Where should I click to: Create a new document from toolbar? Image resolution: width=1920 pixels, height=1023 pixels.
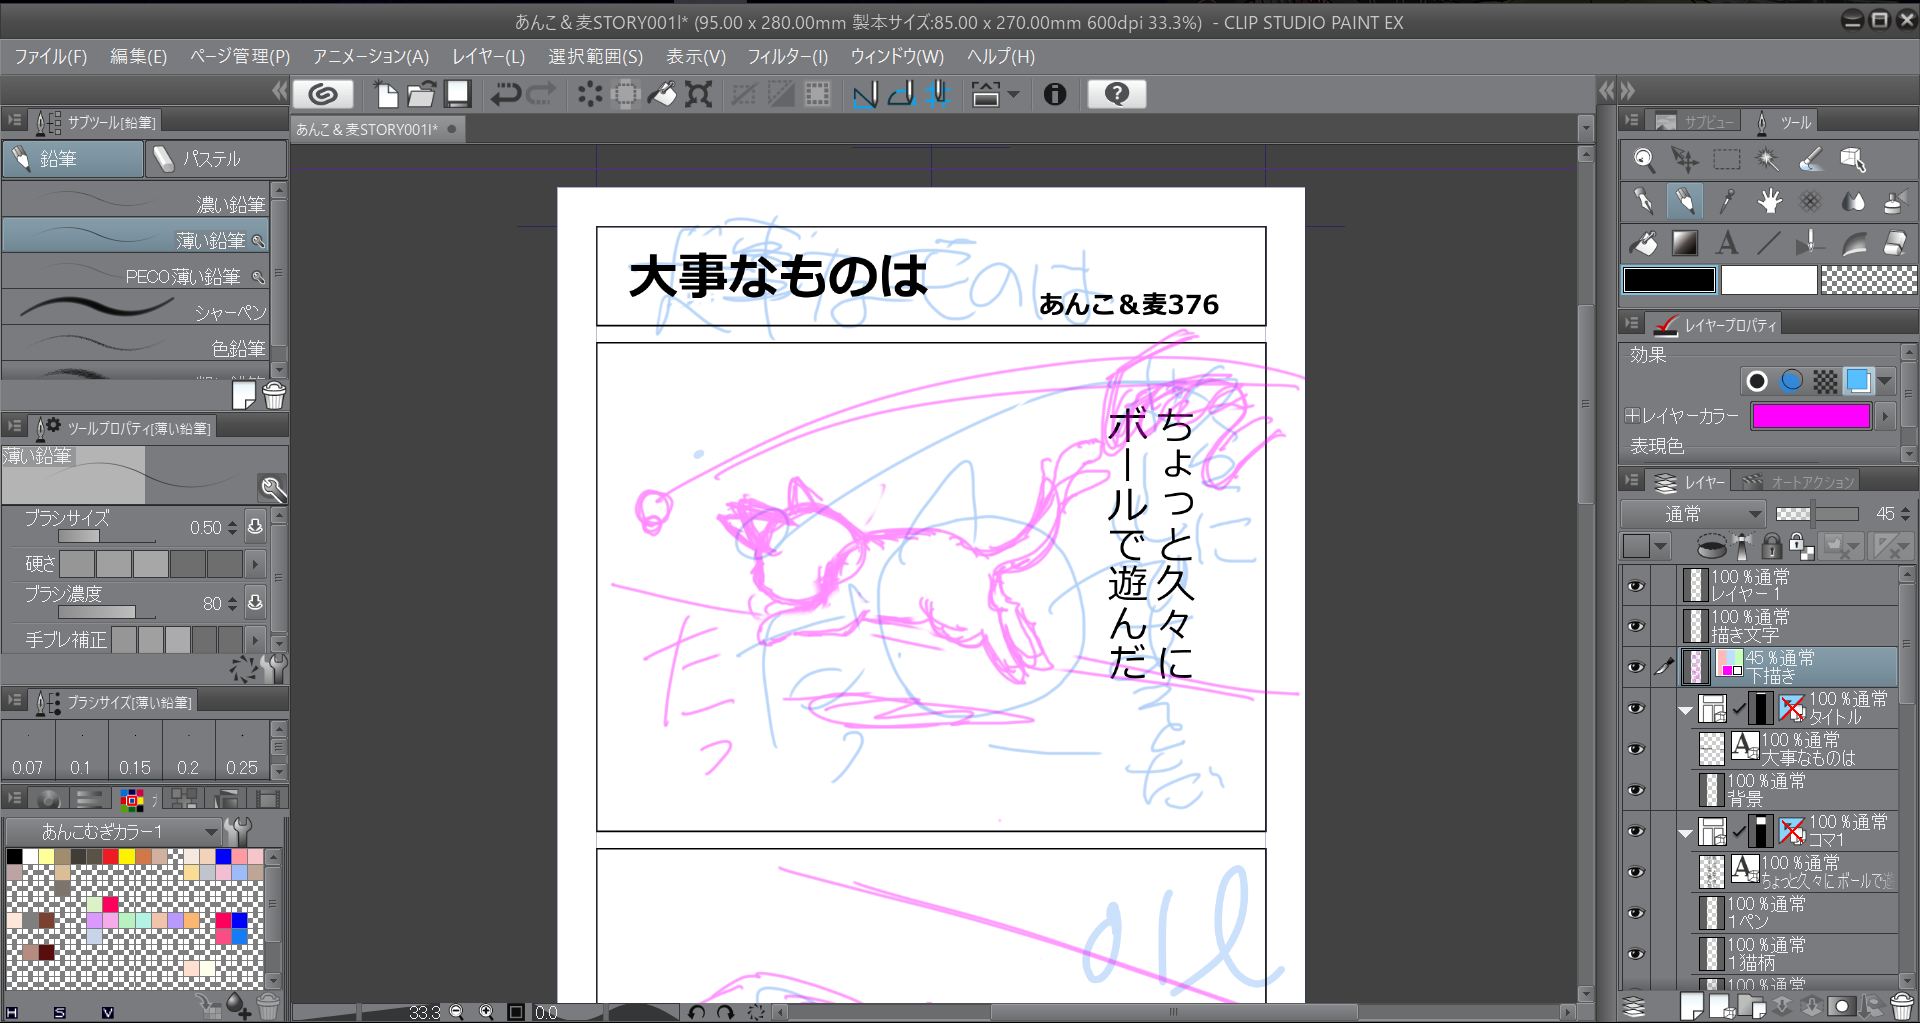[386, 94]
